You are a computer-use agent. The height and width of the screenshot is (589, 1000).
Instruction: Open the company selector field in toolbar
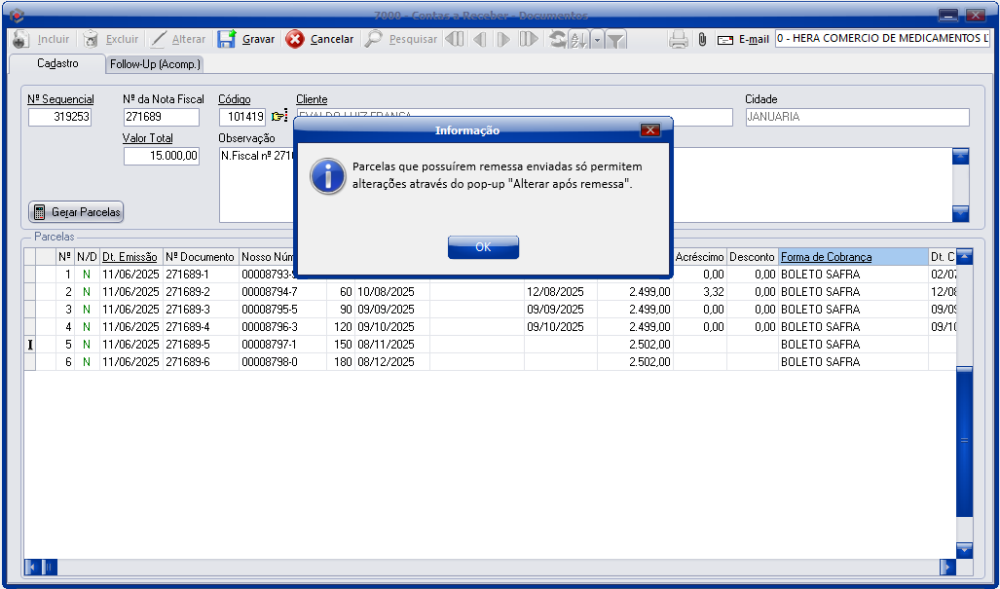(x=881, y=39)
